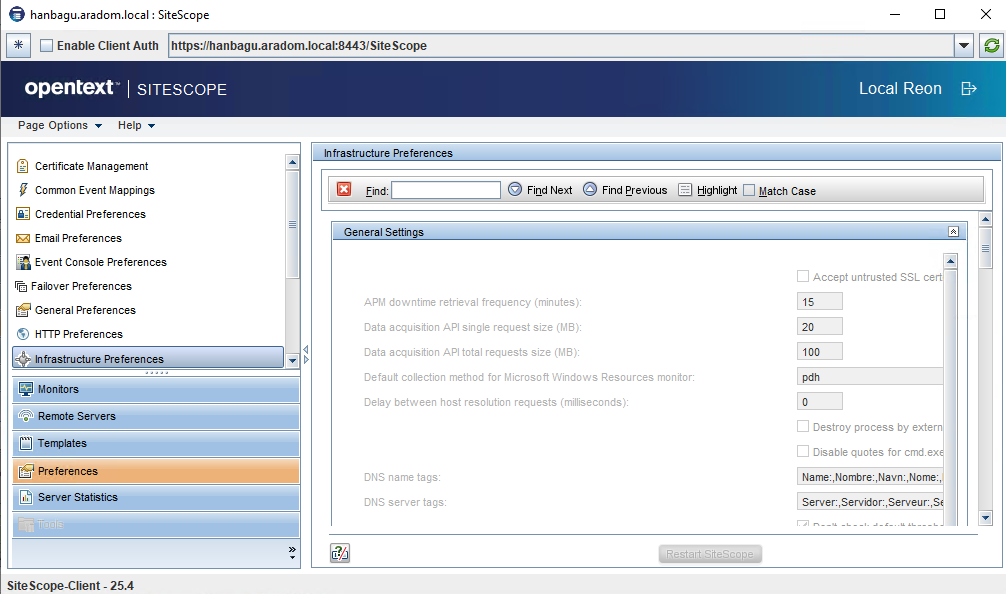Image resolution: width=1006 pixels, height=594 pixels.
Task: Click preferences list scrollbar up arrow
Action: (293, 162)
